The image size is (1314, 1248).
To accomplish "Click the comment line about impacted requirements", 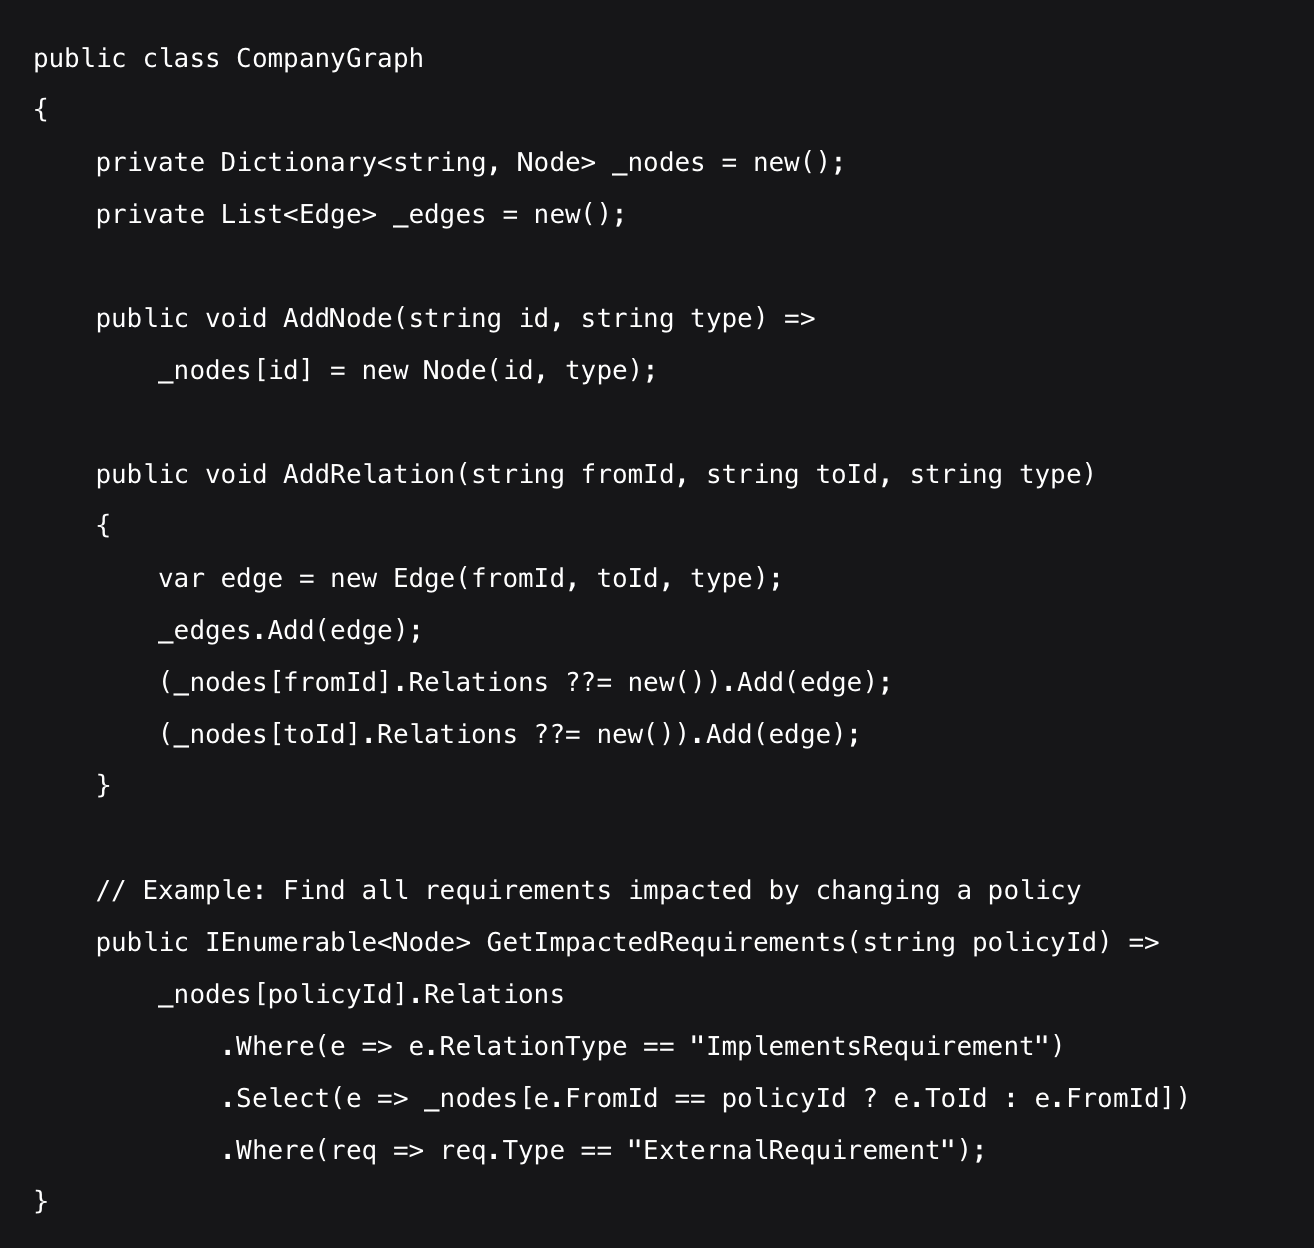I will (x=588, y=891).
